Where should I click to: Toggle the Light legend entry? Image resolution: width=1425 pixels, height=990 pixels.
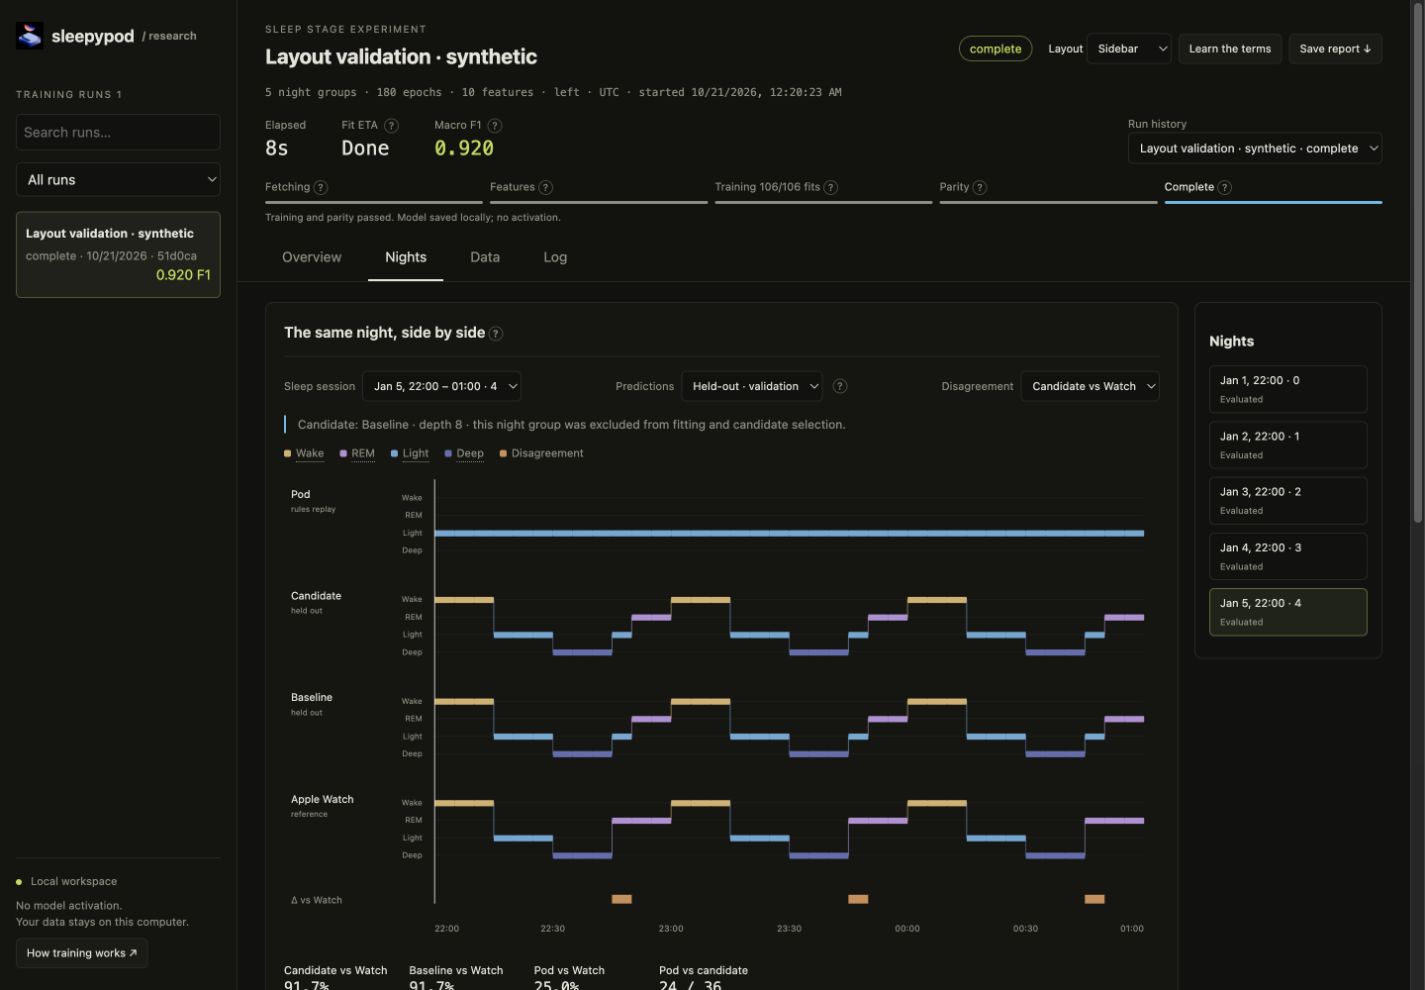[410, 453]
